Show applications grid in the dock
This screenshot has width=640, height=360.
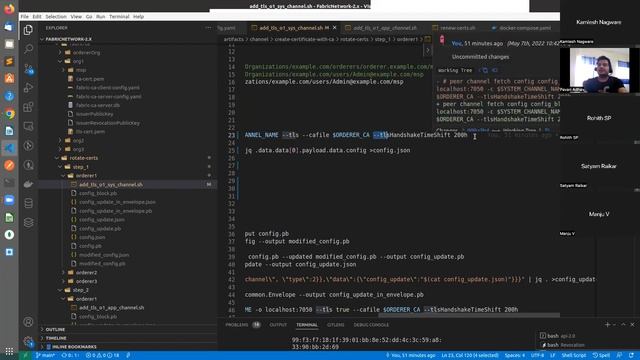(9, 351)
